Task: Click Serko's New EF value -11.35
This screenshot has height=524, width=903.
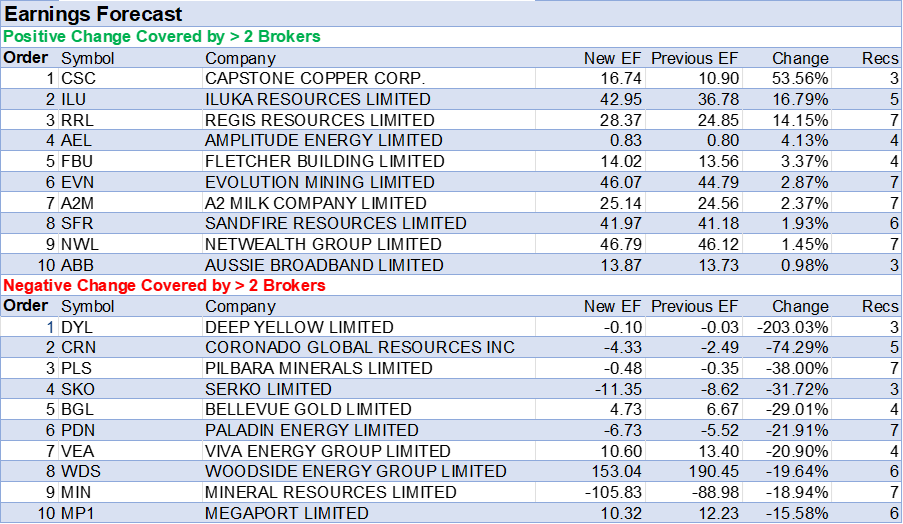Action: pyautogui.click(x=616, y=389)
